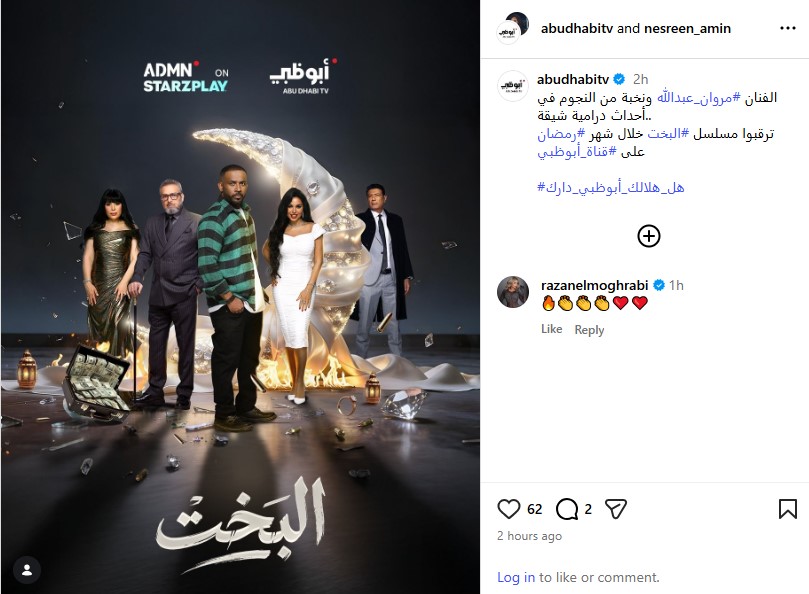Screen dimensions: 809x594
Task: Click the header profile avatar of abudhabitv
Action: coord(509,33)
